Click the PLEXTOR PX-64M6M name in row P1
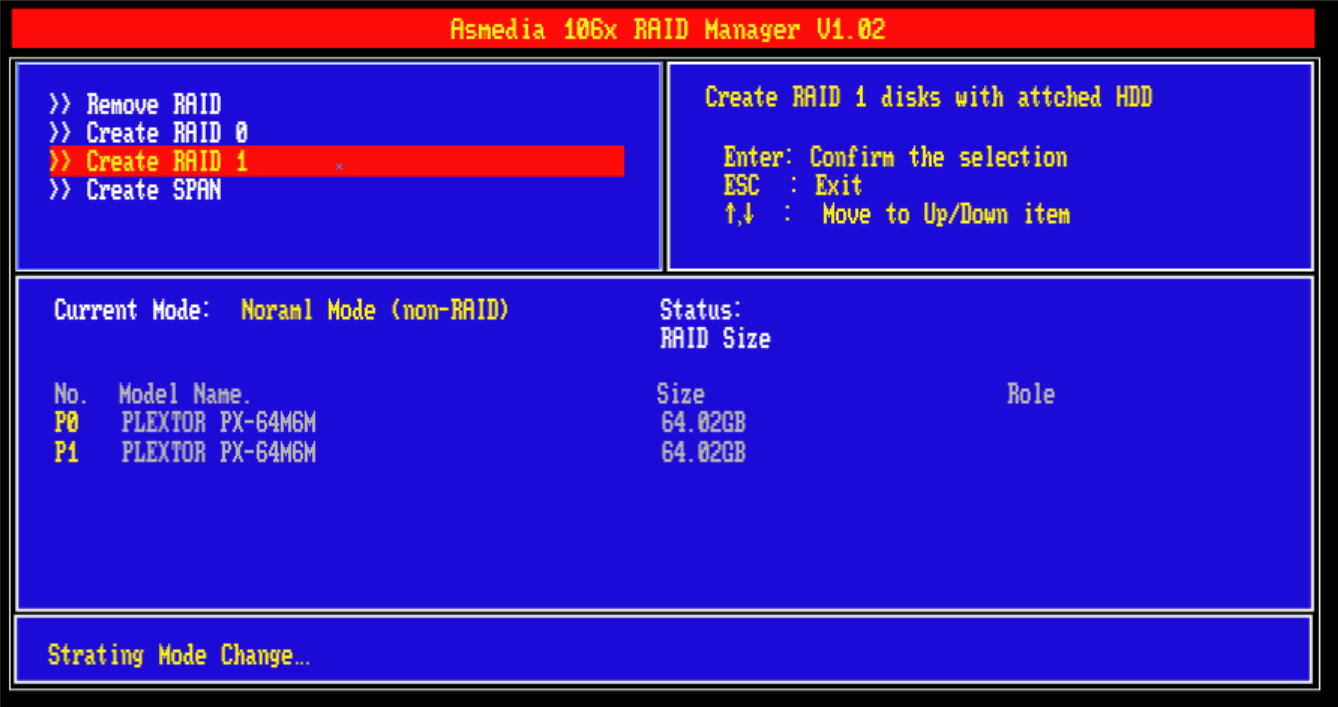Viewport: 1338px width, 707px height. [x=219, y=453]
